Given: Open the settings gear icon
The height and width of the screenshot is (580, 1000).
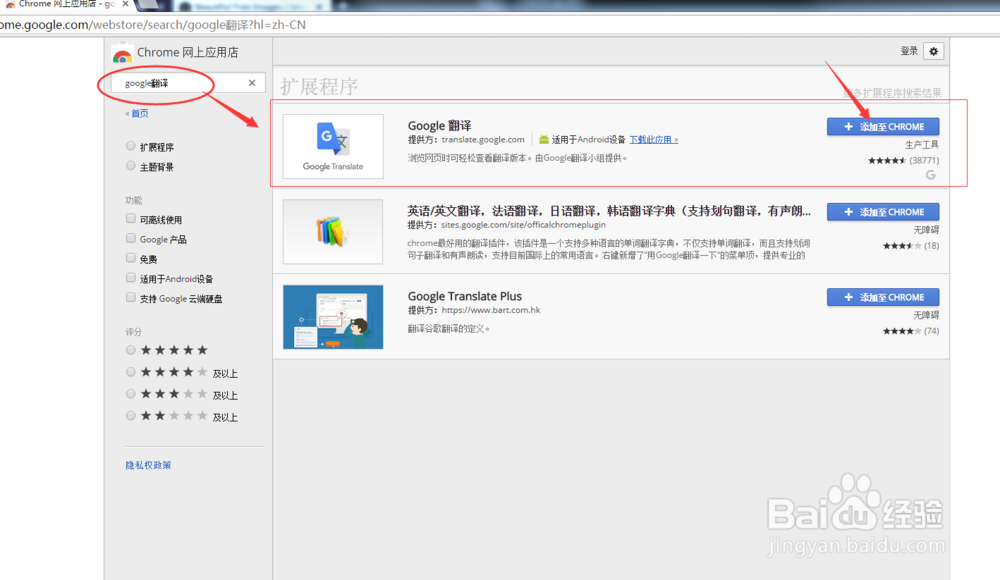Looking at the screenshot, I should tap(934, 51).
